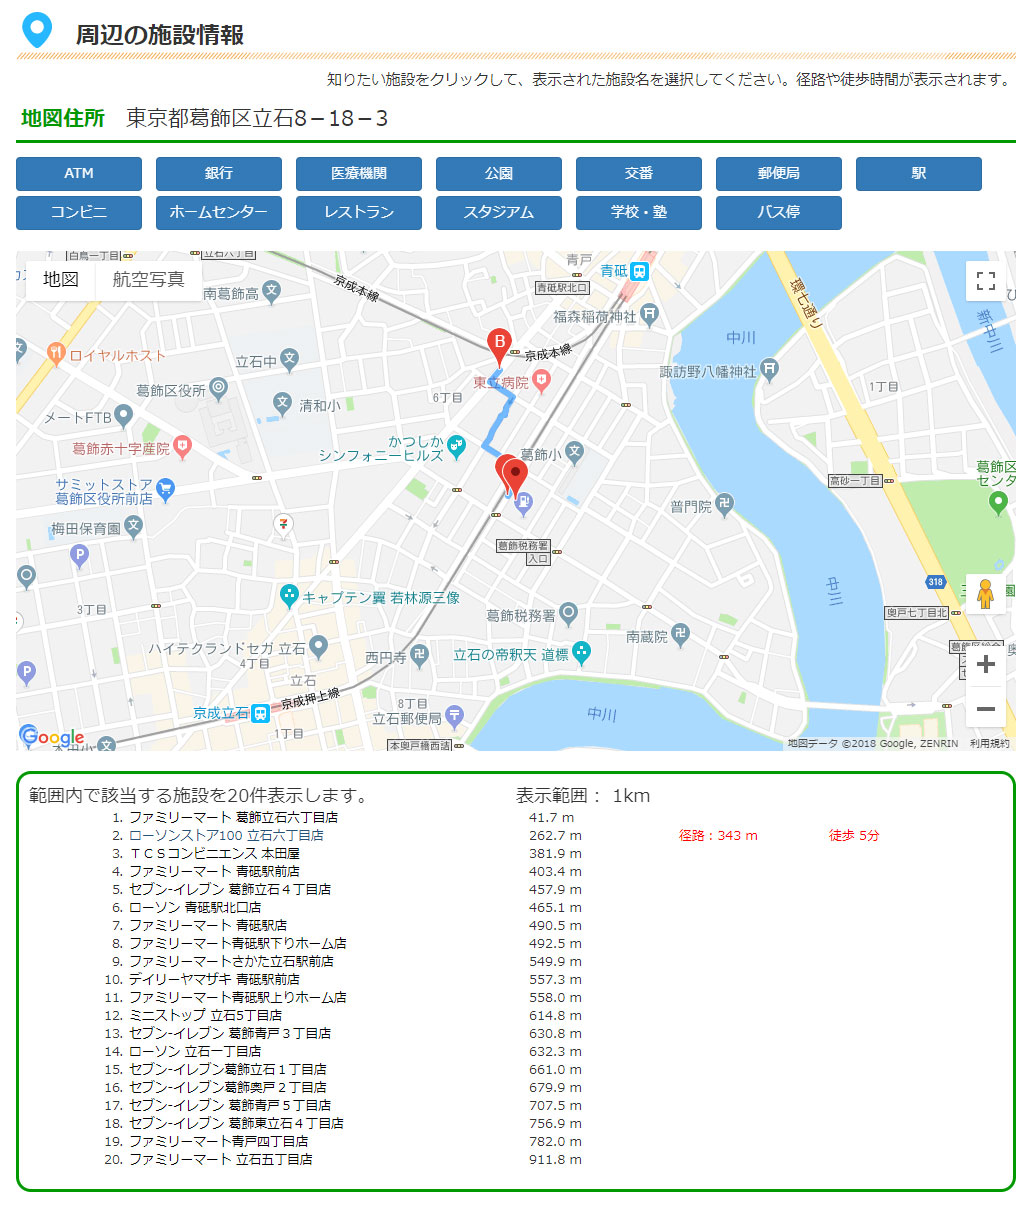Display コンビニ locations
Screen dimensions: 1030x1212
pos(78,212)
